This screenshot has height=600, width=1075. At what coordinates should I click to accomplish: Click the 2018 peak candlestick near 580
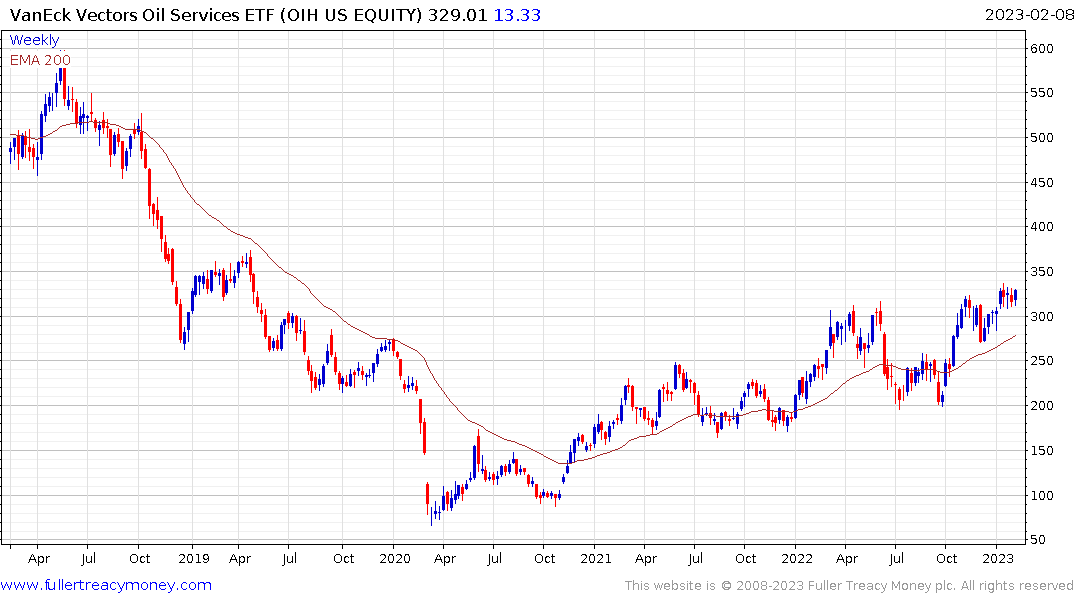tap(60, 76)
